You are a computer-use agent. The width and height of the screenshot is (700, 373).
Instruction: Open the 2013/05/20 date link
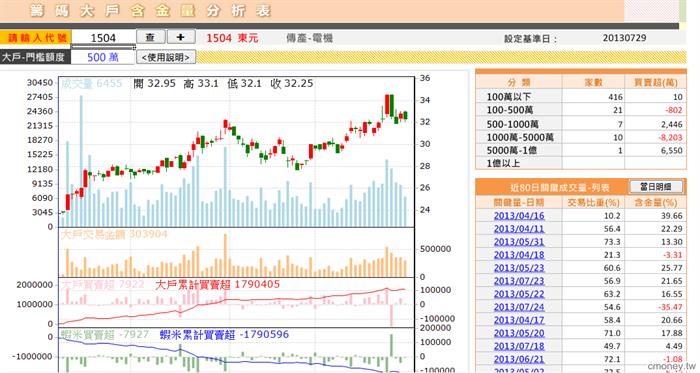click(x=519, y=333)
